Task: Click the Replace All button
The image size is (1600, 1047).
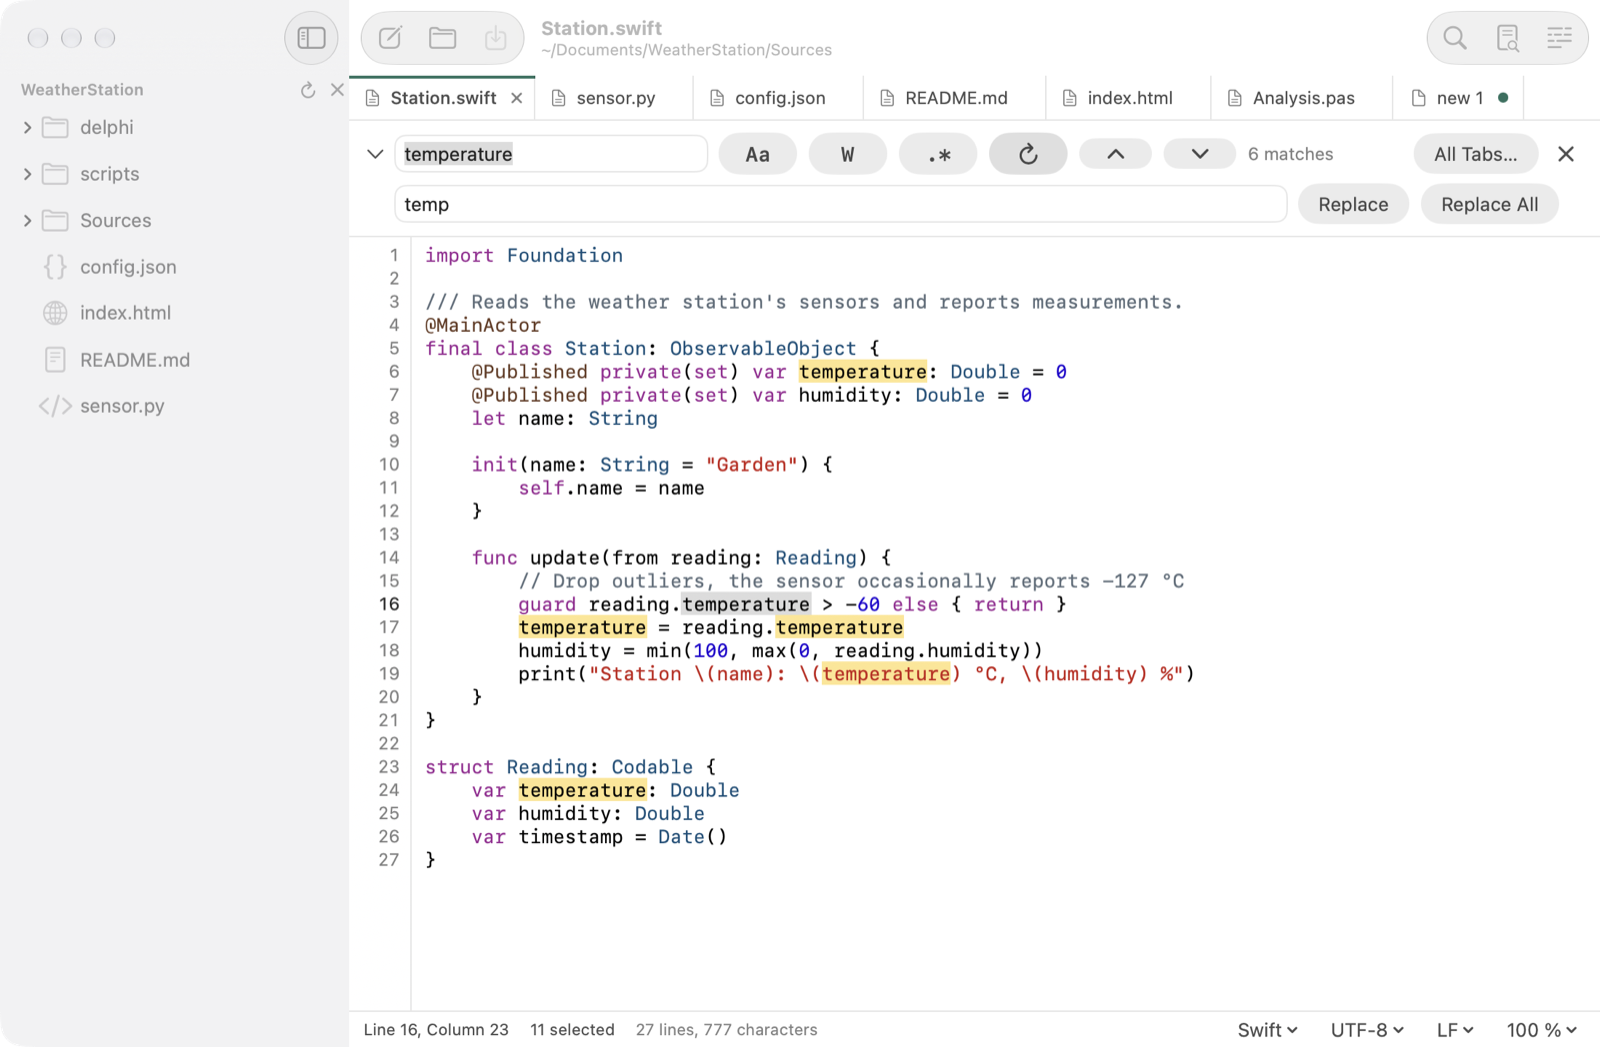Action: 1489,204
